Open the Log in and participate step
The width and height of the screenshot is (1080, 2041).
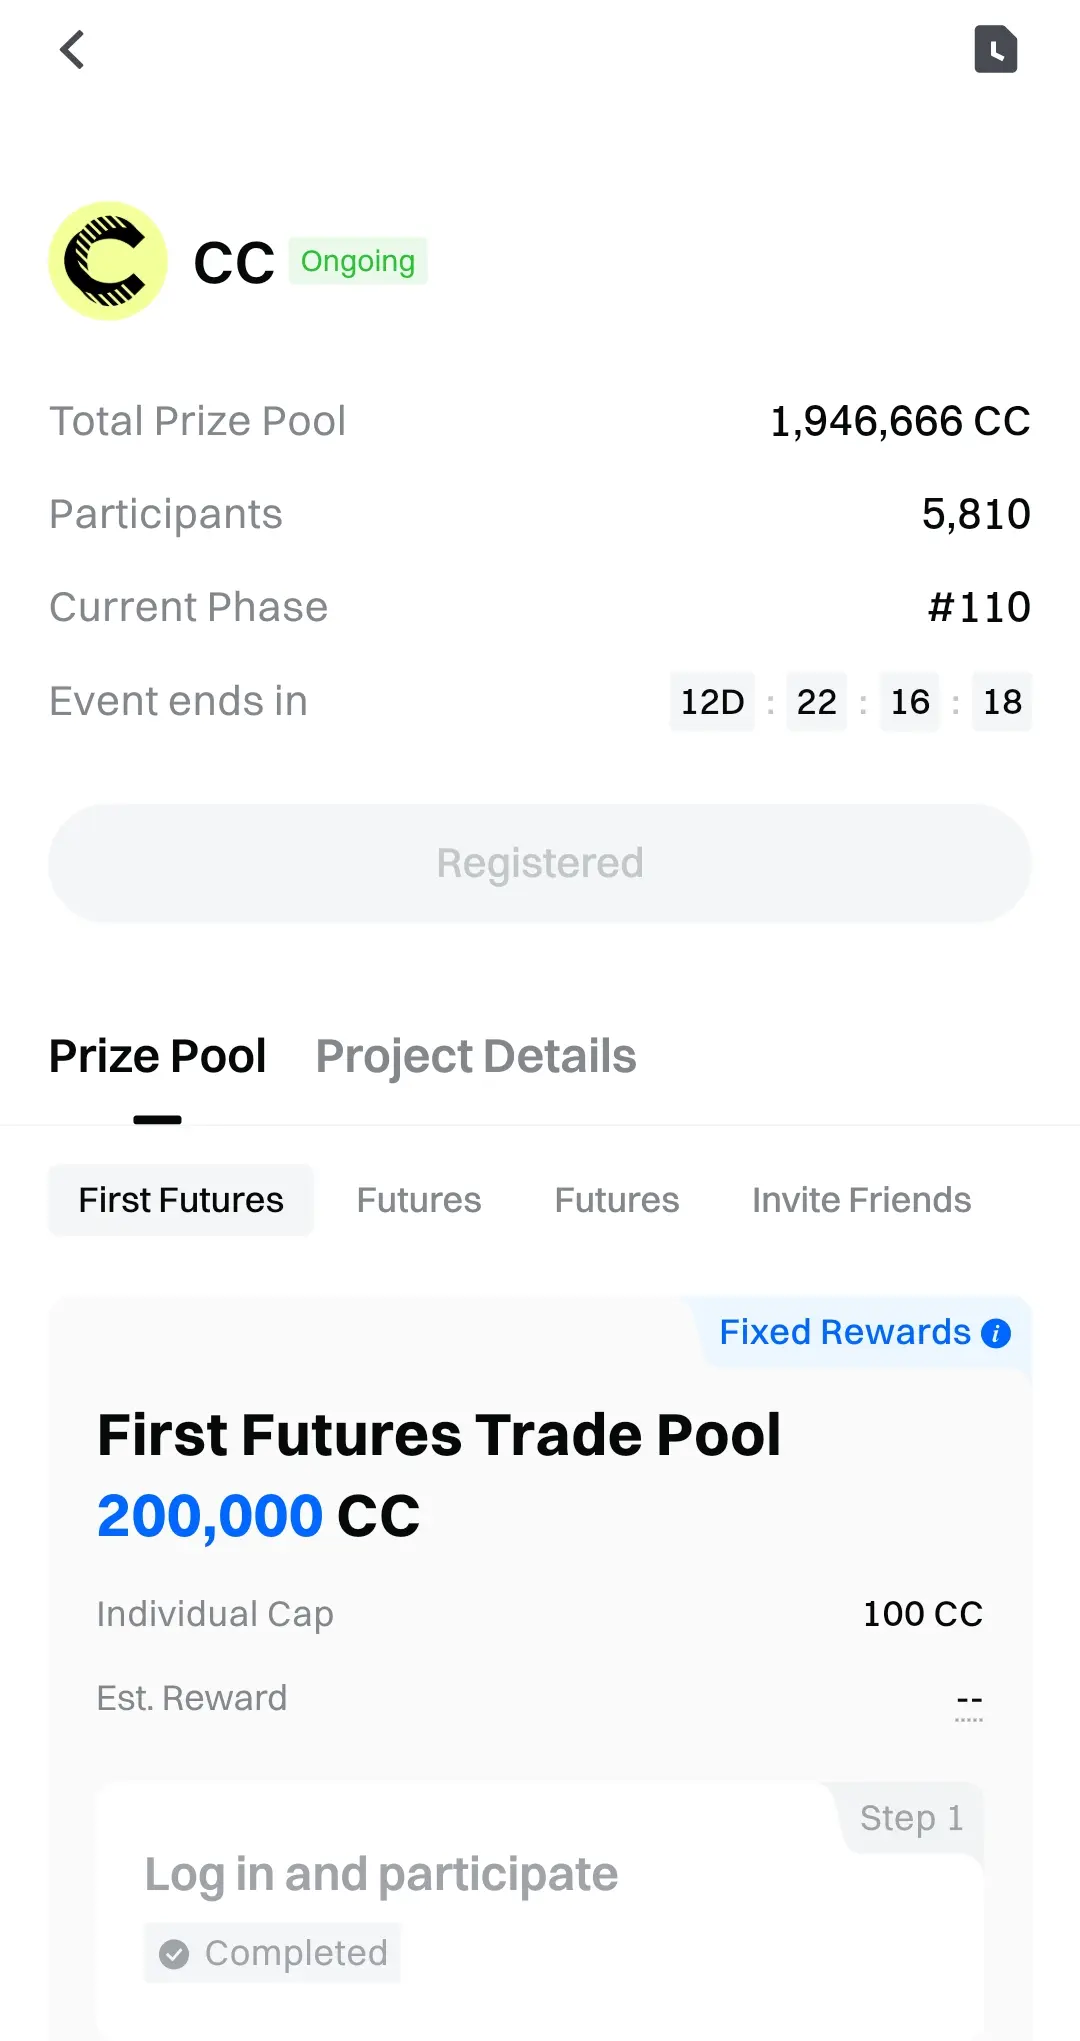click(381, 1875)
